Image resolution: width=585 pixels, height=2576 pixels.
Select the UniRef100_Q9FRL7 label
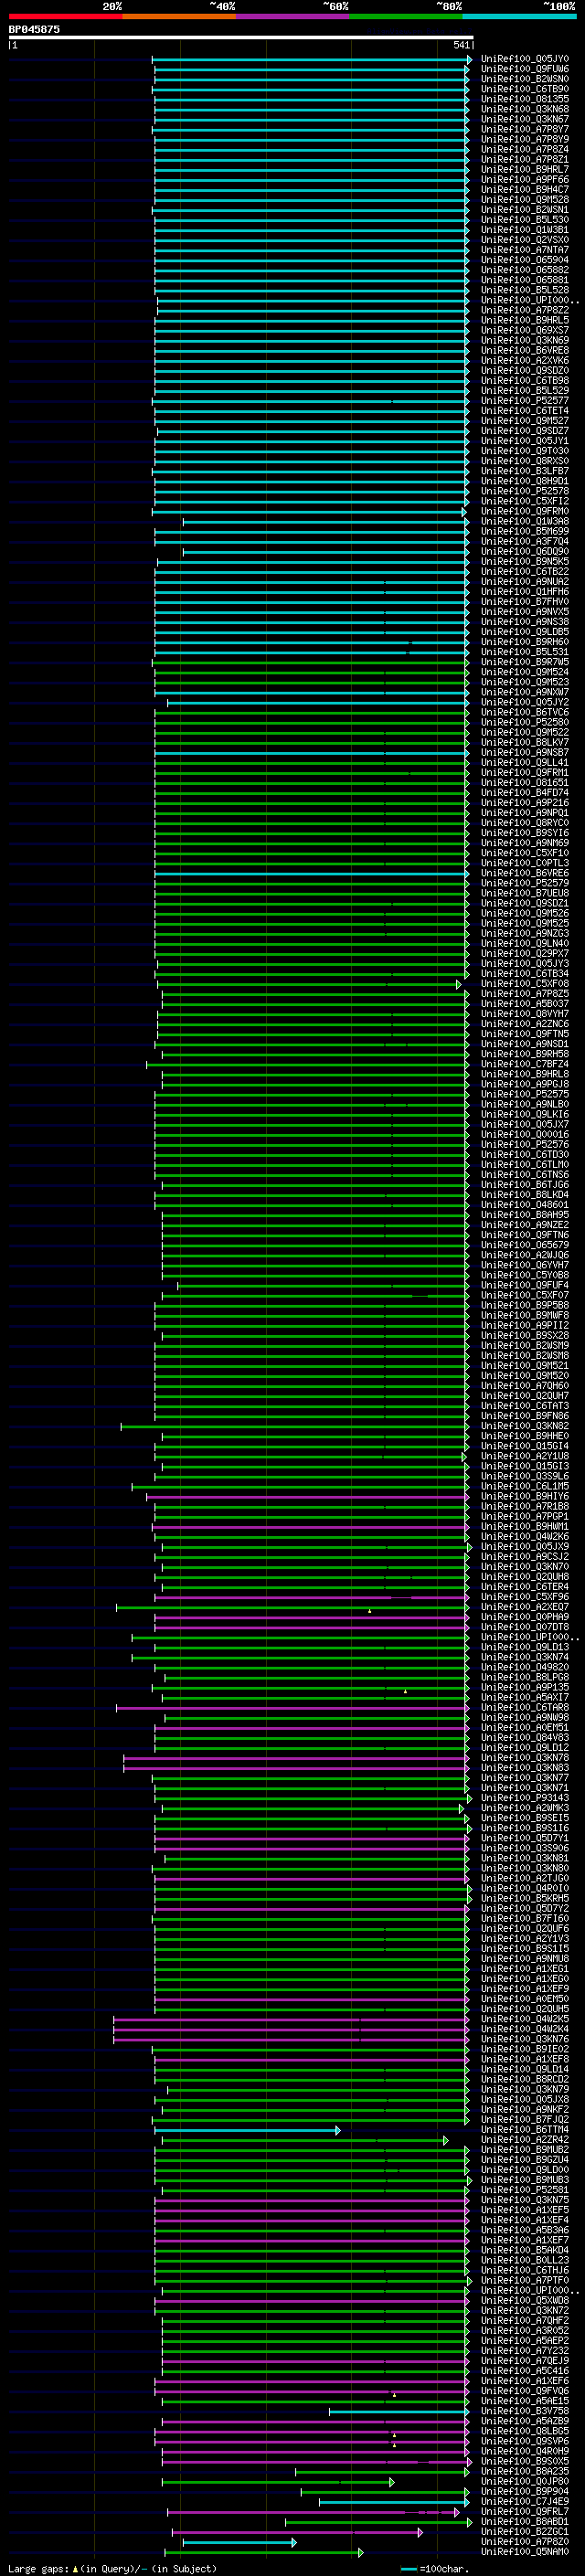coord(525,2512)
